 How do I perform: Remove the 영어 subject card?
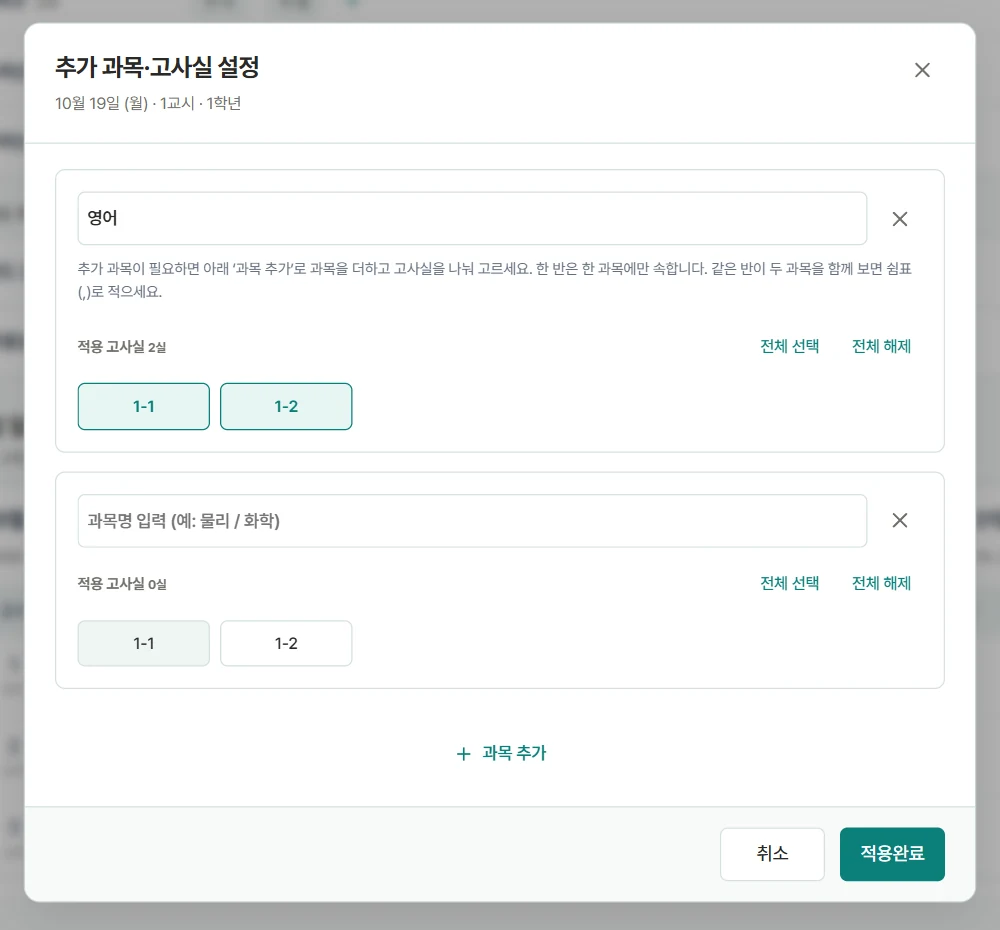click(x=900, y=219)
